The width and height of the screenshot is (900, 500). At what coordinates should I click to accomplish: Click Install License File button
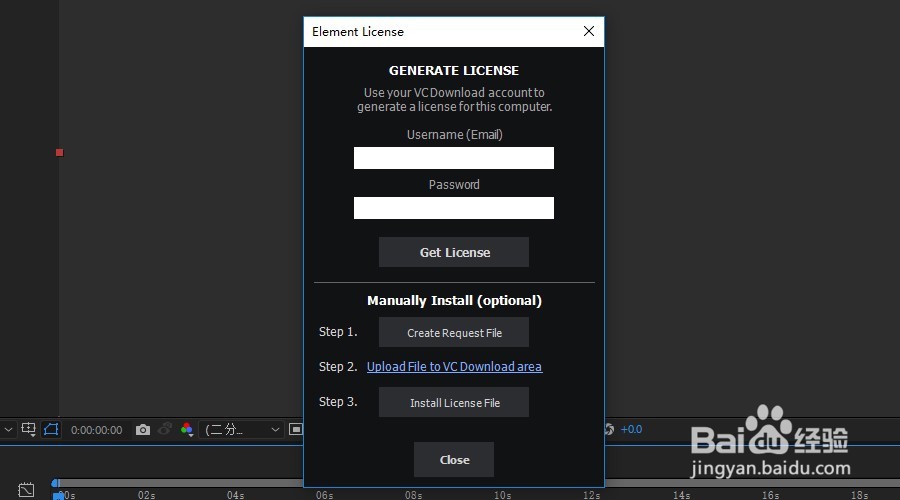[x=453, y=402]
